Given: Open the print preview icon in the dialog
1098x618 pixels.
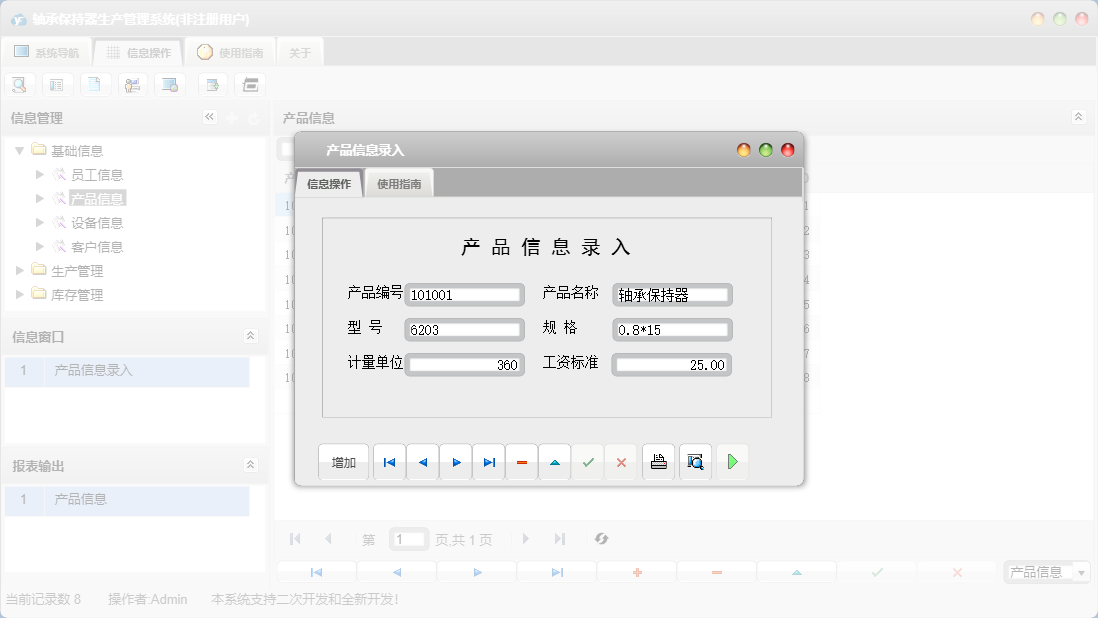Looking at the screenshot, I should (x=695, y=461).
